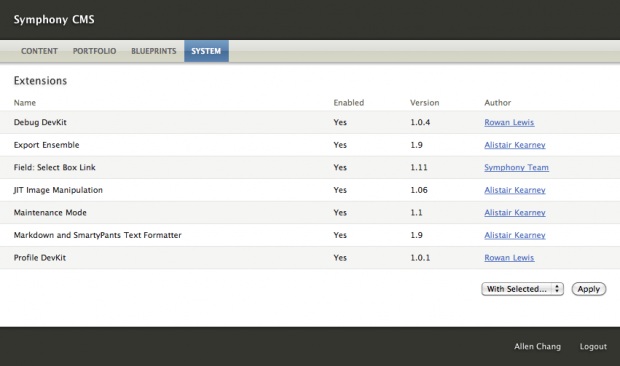This screenshot has height=366, width=620.
Task: Select the Debug DevKit row
Action: pos(310,122)
